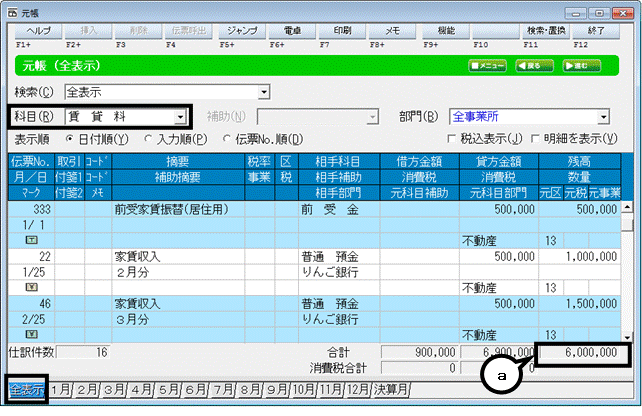This screenshot has width=642, height=416.
Task: Click the green 戻る back button
Action: coord(534,66)
